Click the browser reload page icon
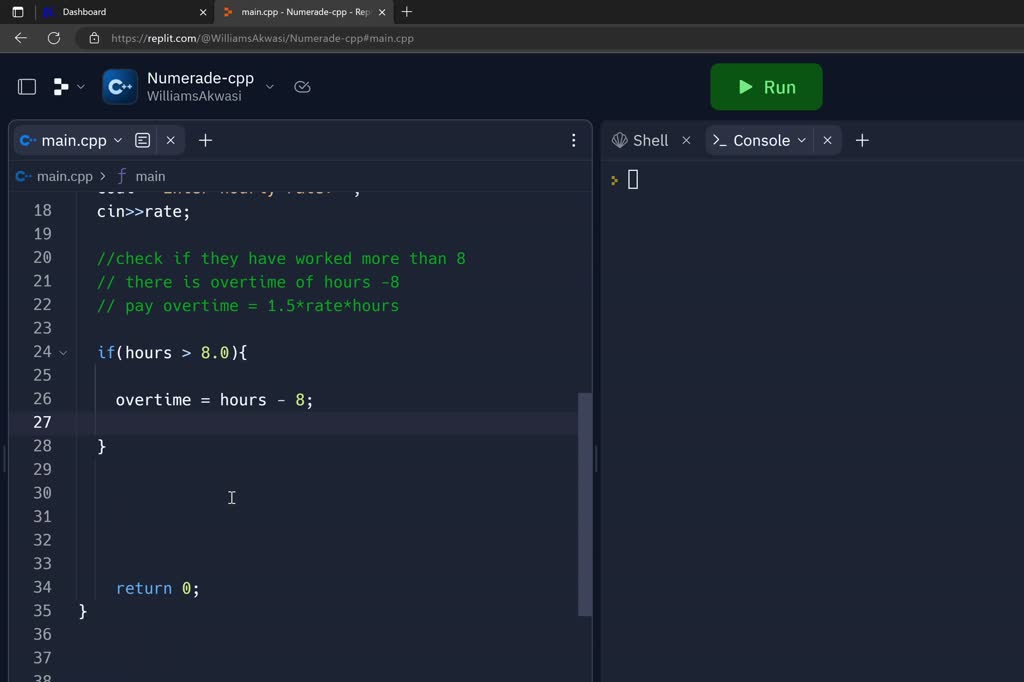This screenshot has height=682, width=1024. point(54,38)
